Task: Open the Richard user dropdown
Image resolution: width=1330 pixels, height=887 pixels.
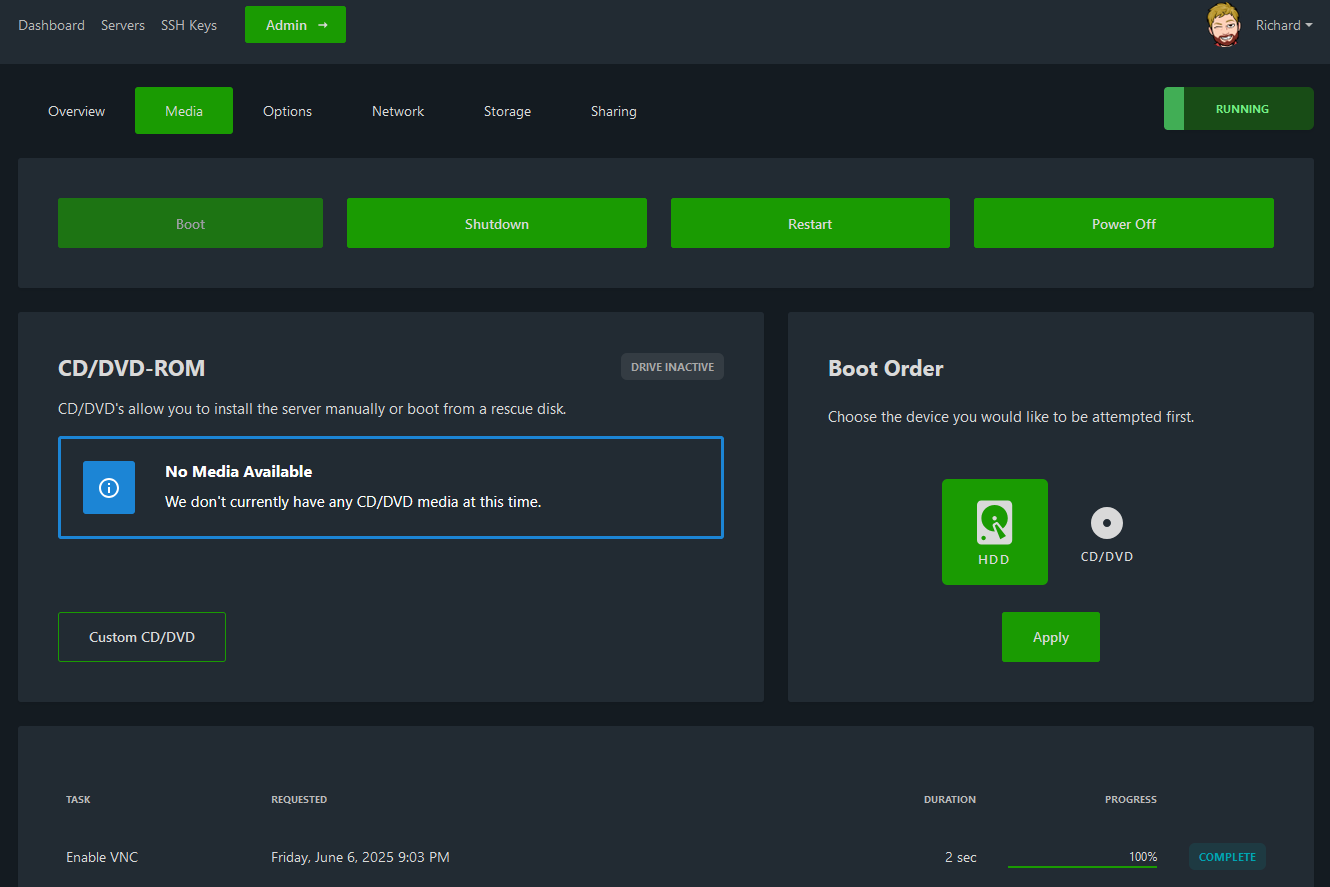Action: [x=1285, y=25]
